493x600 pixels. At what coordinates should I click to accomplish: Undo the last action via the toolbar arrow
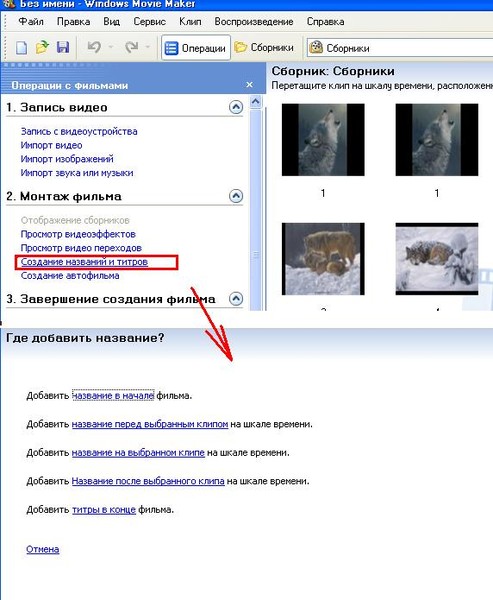94,47
